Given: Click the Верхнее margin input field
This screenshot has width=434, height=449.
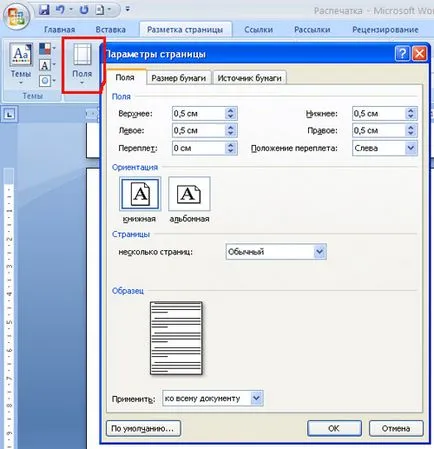Looking at the screenshot, I should 199,114.
